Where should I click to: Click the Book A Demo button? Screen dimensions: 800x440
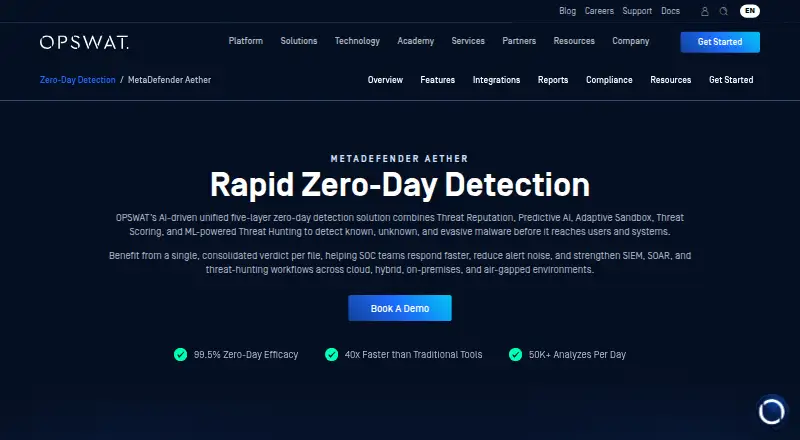[x=399, y=308]
